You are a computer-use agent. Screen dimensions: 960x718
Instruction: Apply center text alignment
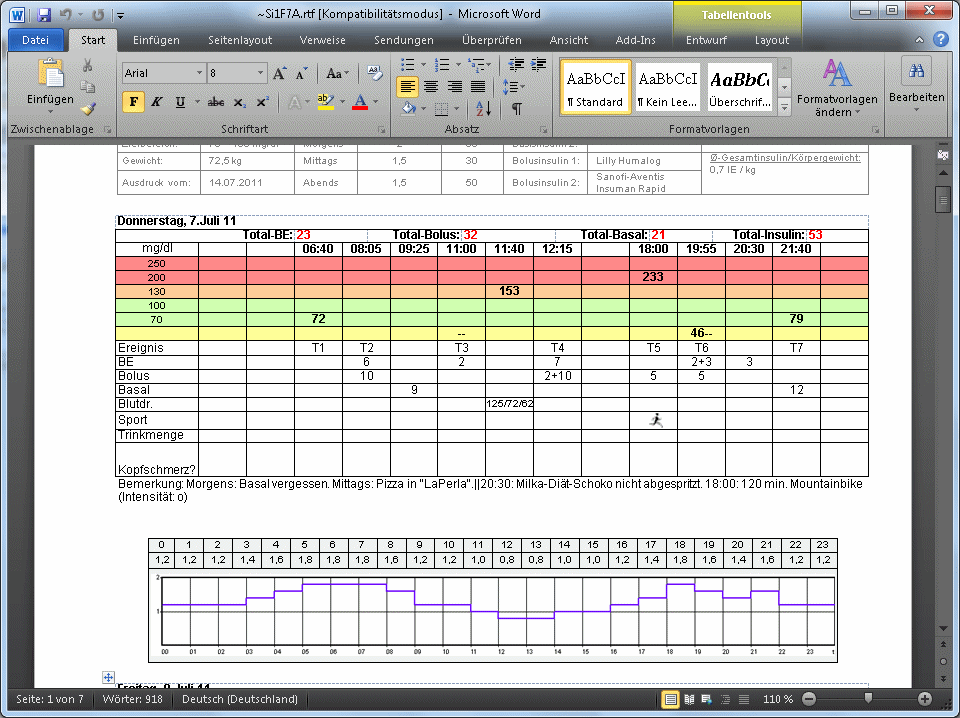tap(431, 87)
